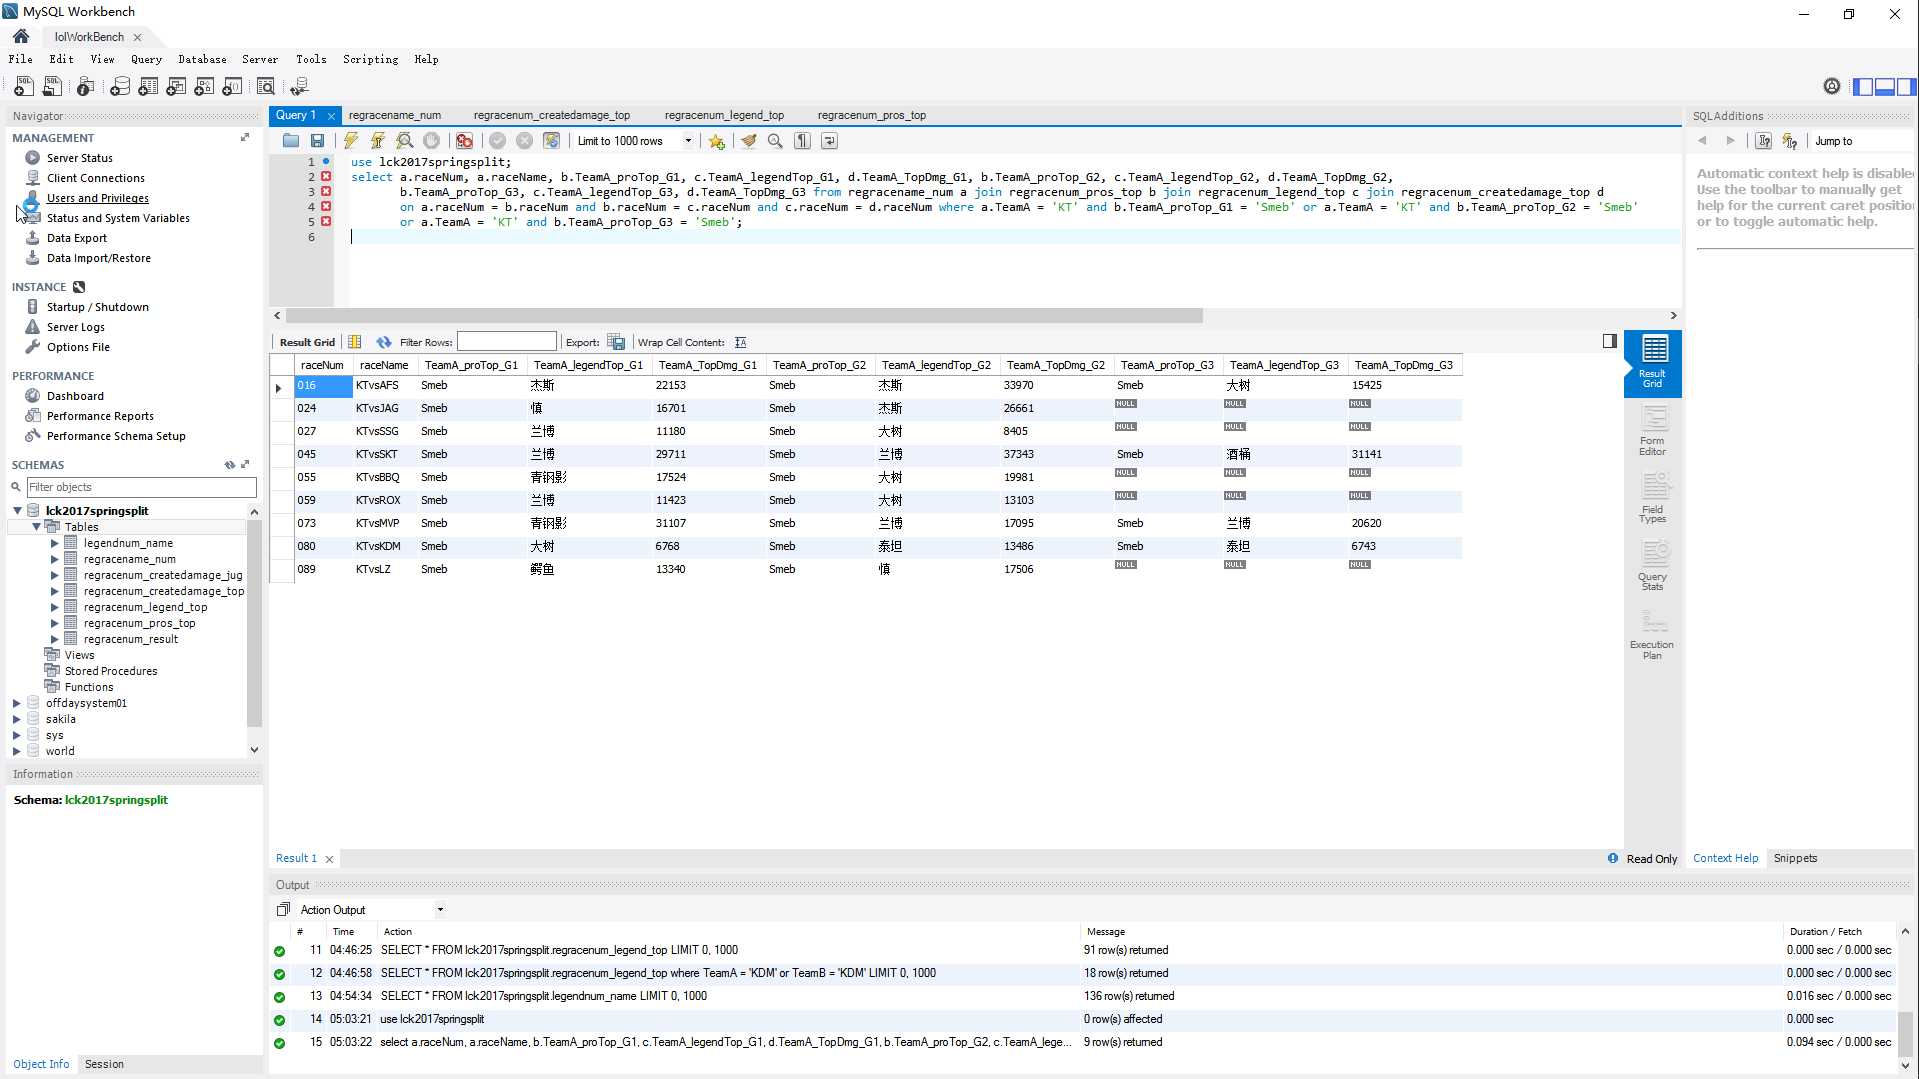
Task: Search table data icon in main toolbar
Action: coord(266,87)
